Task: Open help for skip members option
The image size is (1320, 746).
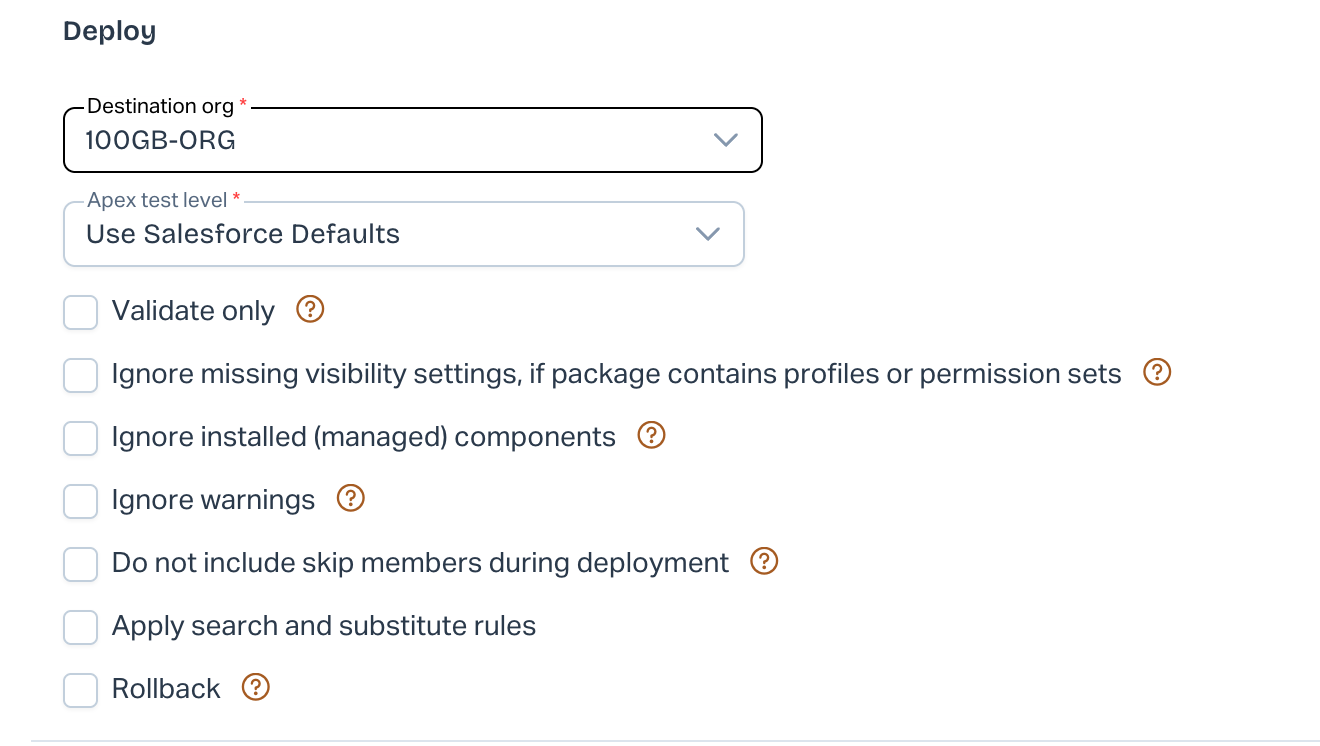Action: (x=764, y=561)
